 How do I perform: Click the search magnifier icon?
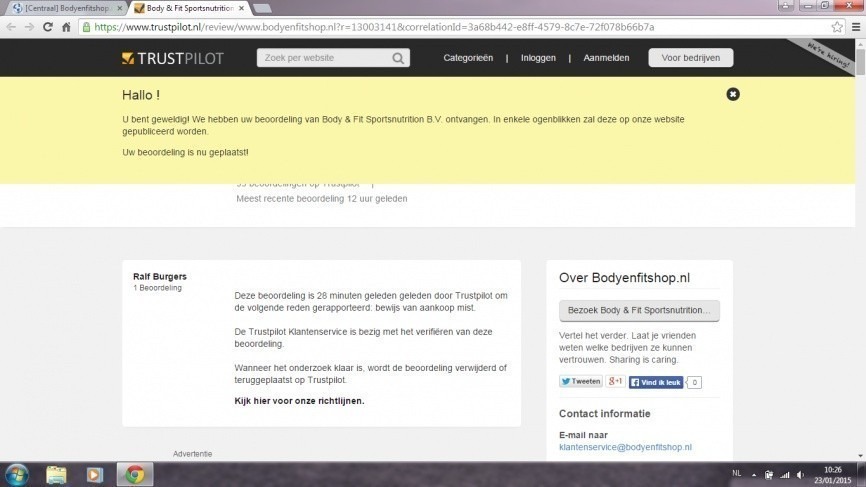(398, 58)
